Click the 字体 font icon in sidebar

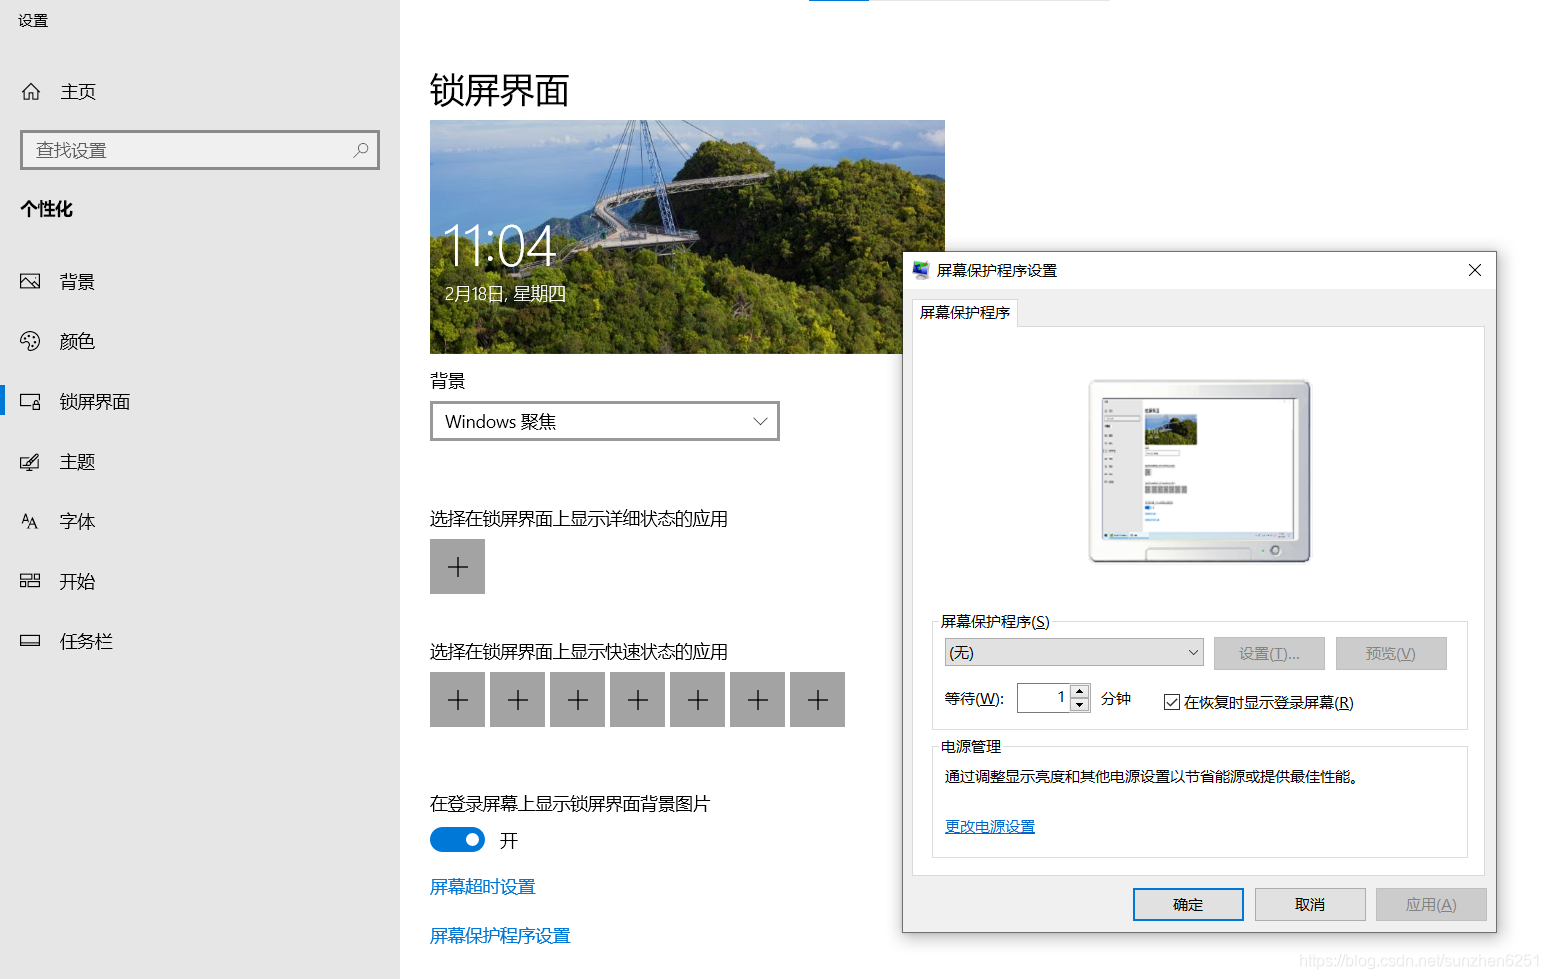(x=30, y=521)
